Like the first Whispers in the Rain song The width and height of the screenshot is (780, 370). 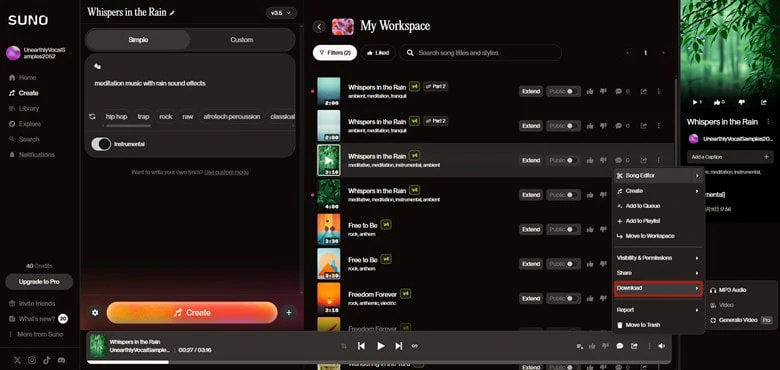(590, 92)
